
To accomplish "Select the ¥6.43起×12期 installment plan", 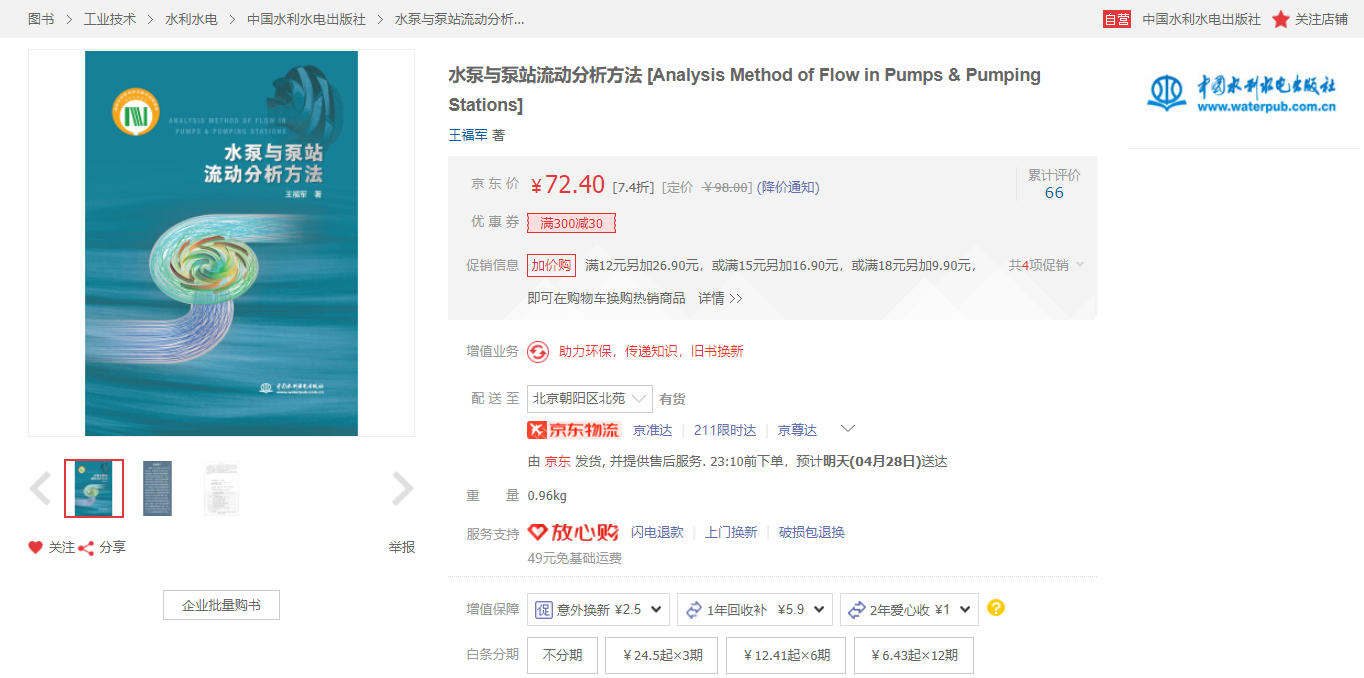I will 912,655.
